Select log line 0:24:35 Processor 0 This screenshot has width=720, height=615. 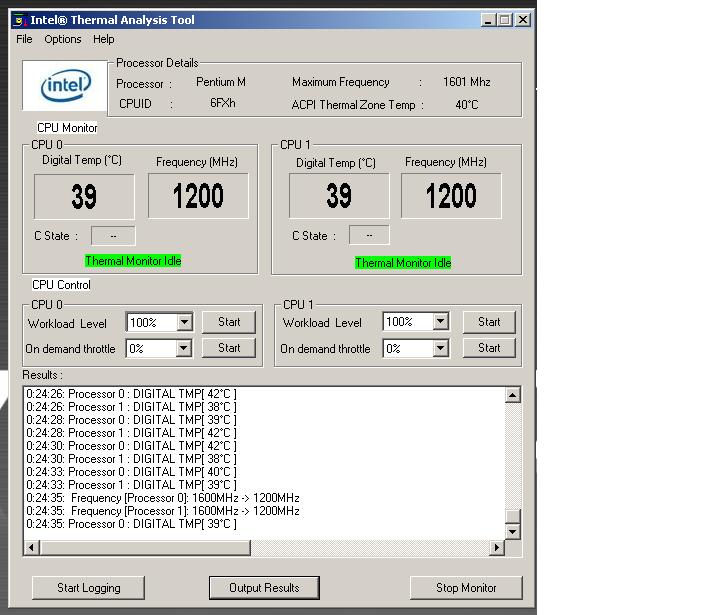click(131, 524)
